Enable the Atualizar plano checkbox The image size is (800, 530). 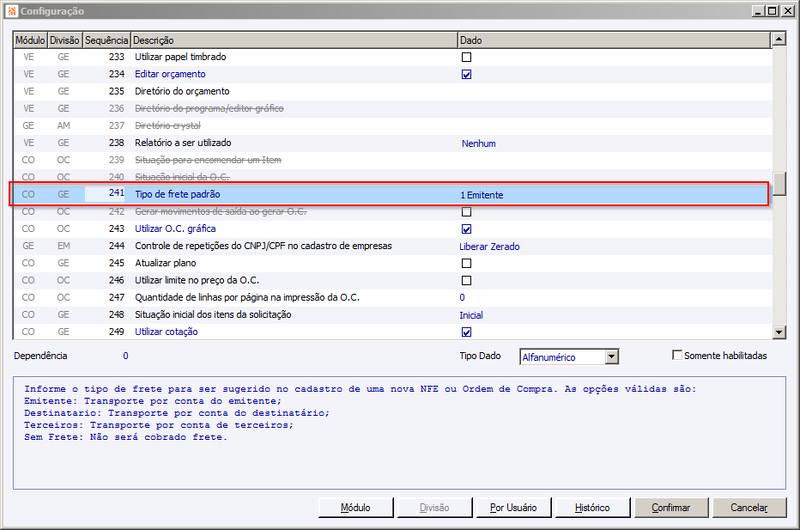tap(466, 263)
